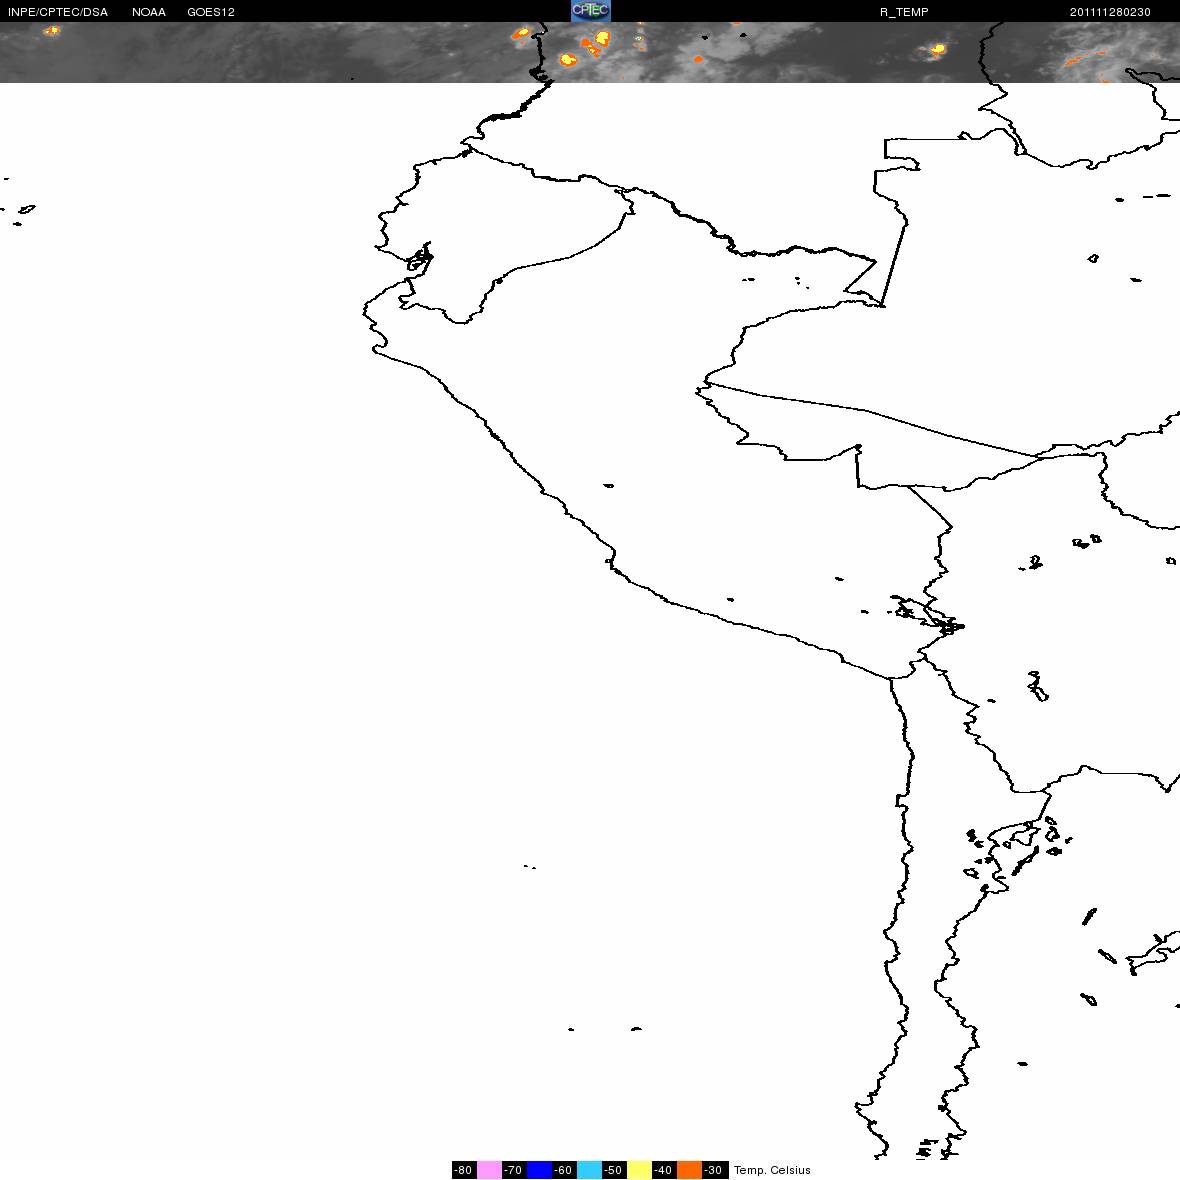
Task: Click the -70 temperature legend label
Action: [514, 1169]
